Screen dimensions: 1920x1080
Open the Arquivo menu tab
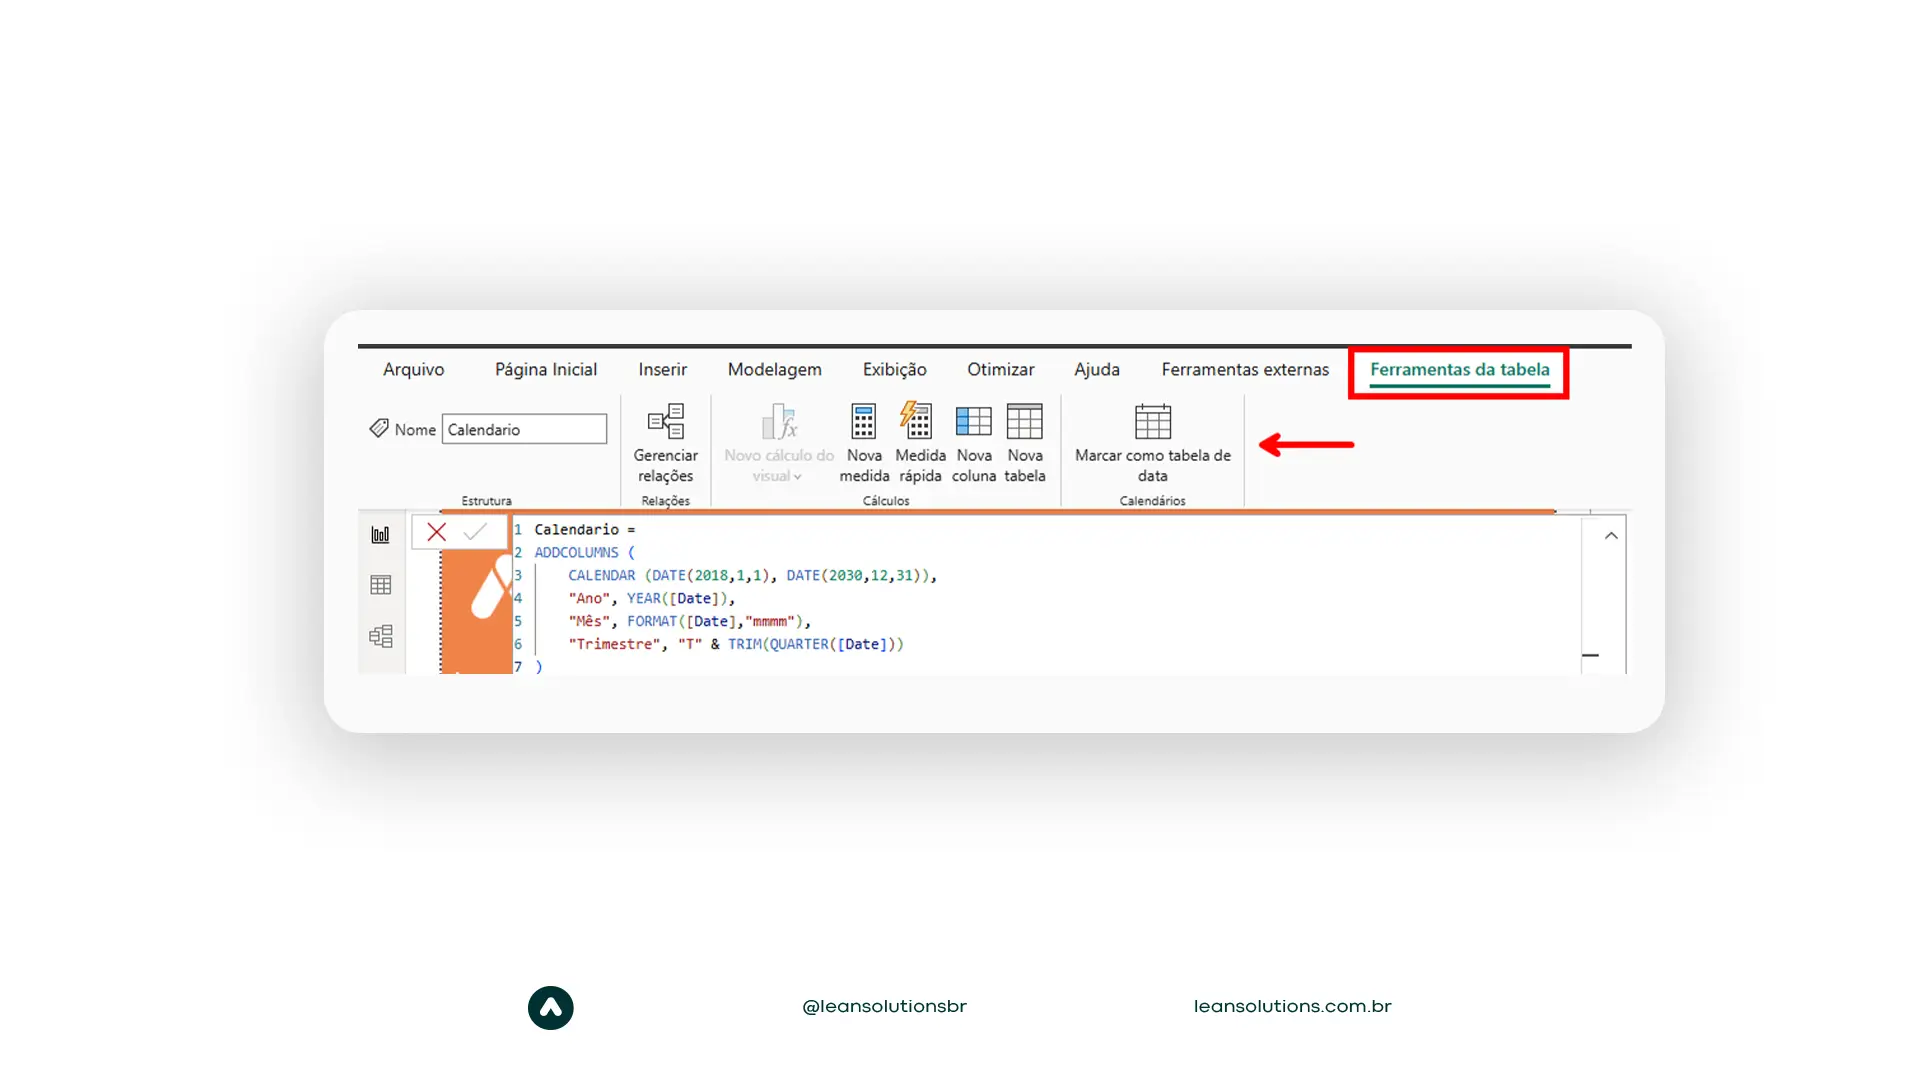[413, 369]
